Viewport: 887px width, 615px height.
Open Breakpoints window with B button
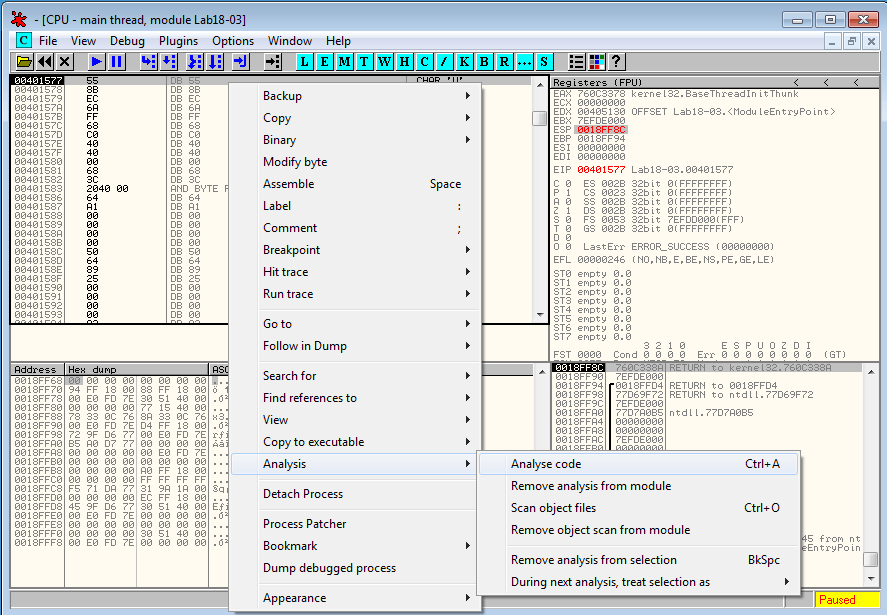(484, 62)
